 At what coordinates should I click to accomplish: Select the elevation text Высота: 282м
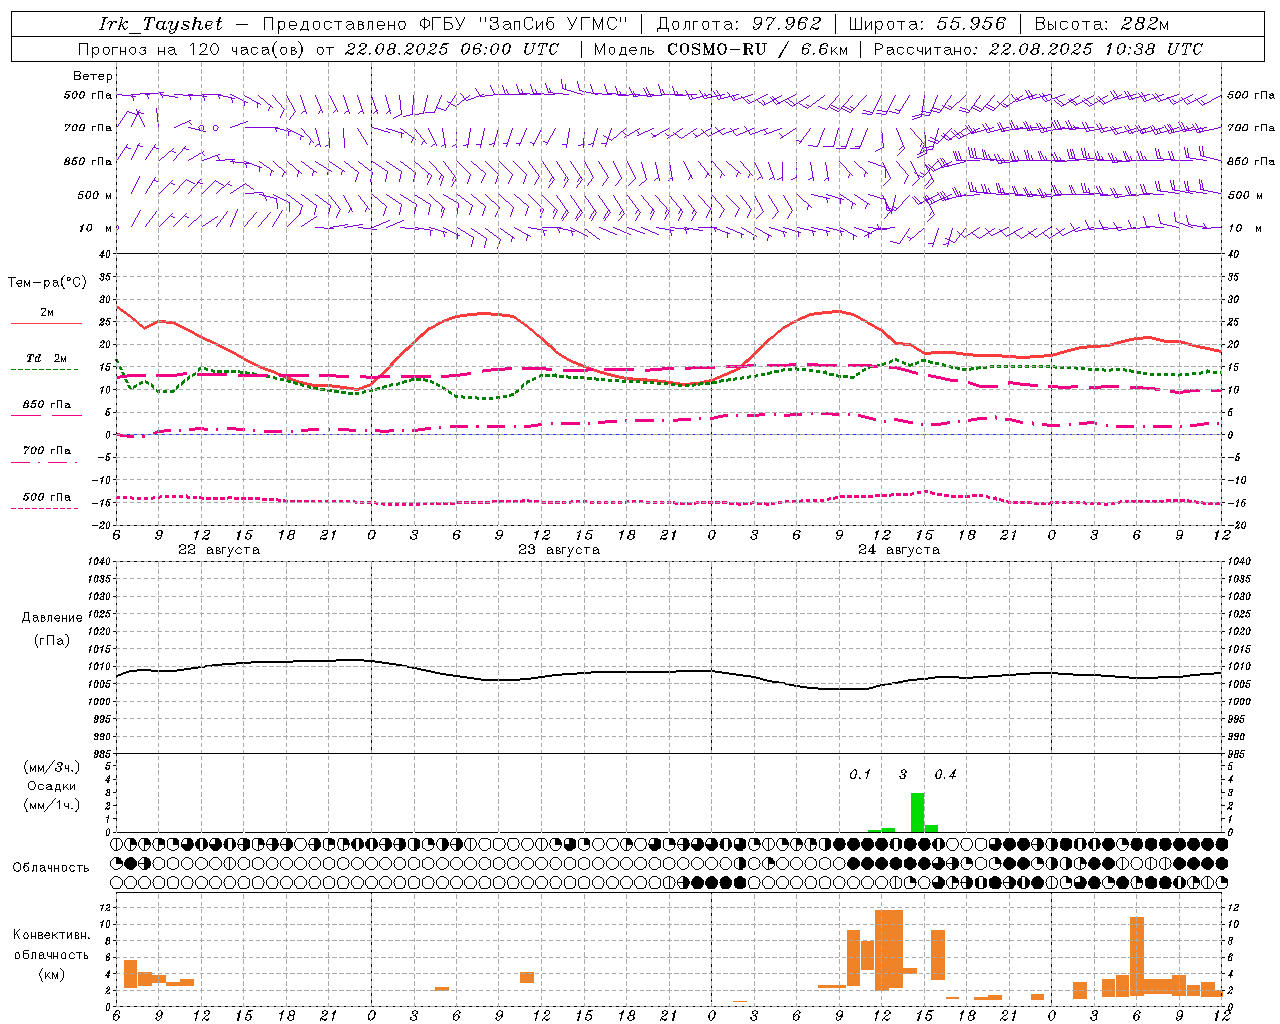[1101, 25]
